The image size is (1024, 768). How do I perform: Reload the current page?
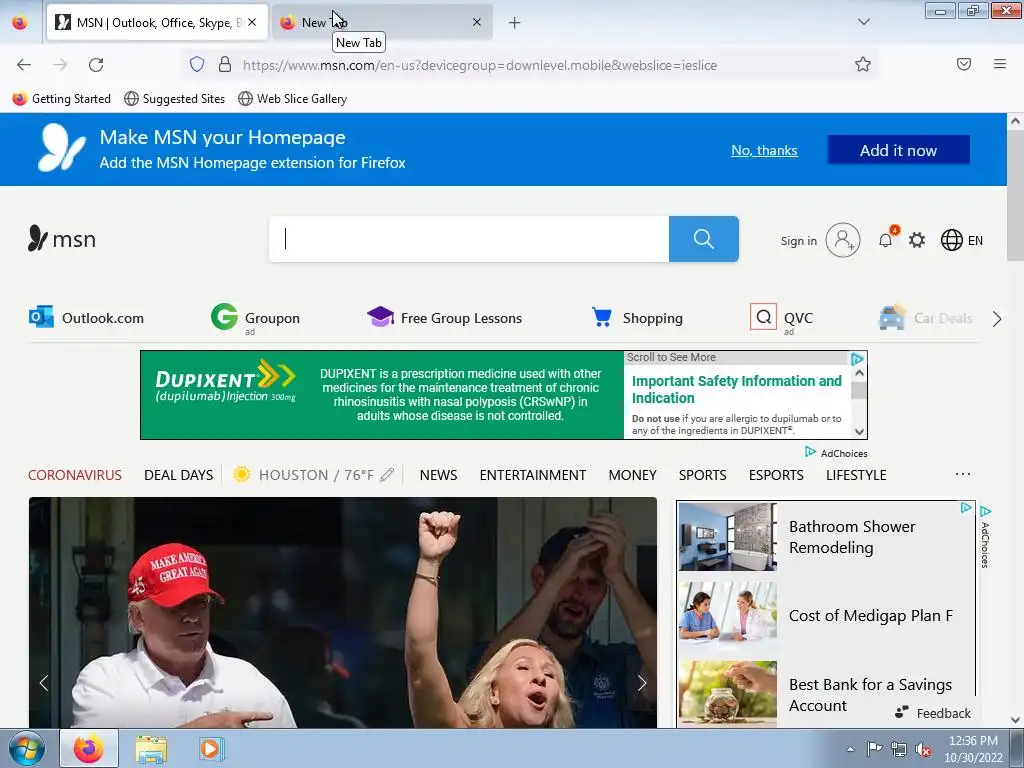(96, 65)
